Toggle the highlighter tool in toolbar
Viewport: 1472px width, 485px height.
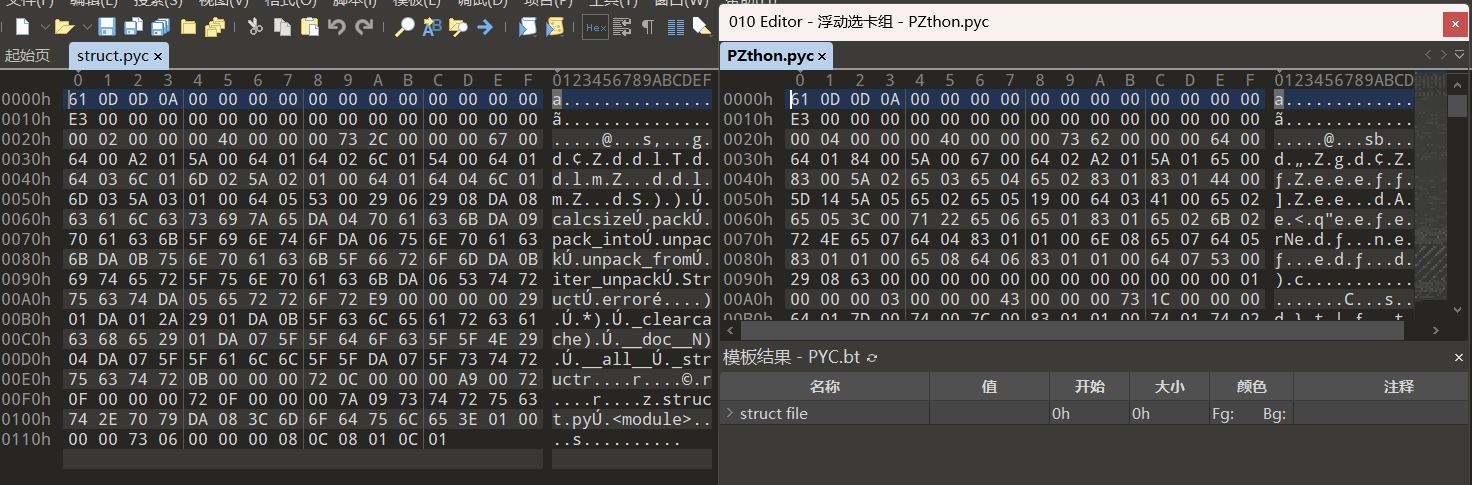(701, 27)
